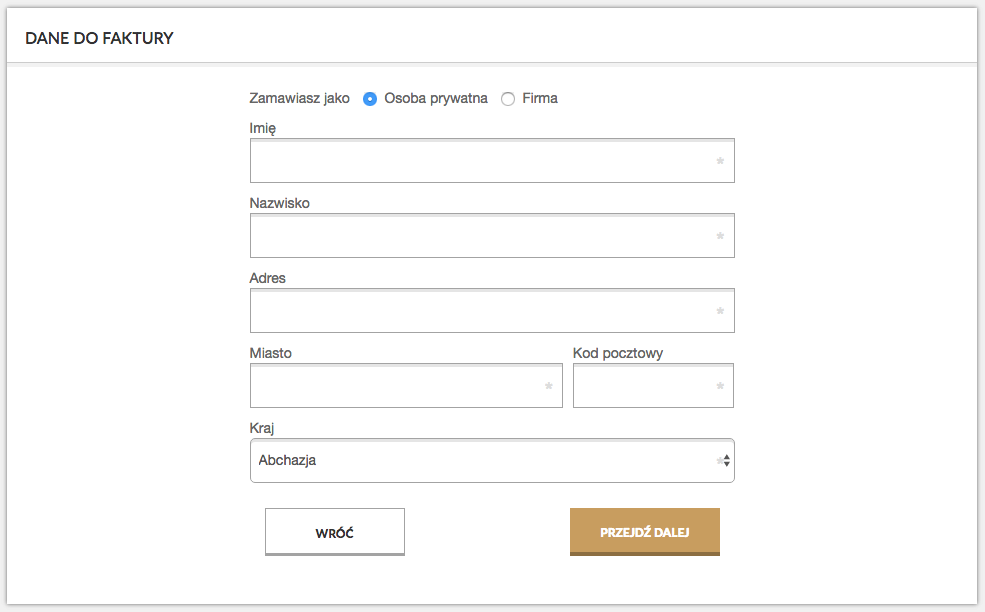This screenshot has height=612, width=985.
Task: Click the Imię input field
Action: 492,161
